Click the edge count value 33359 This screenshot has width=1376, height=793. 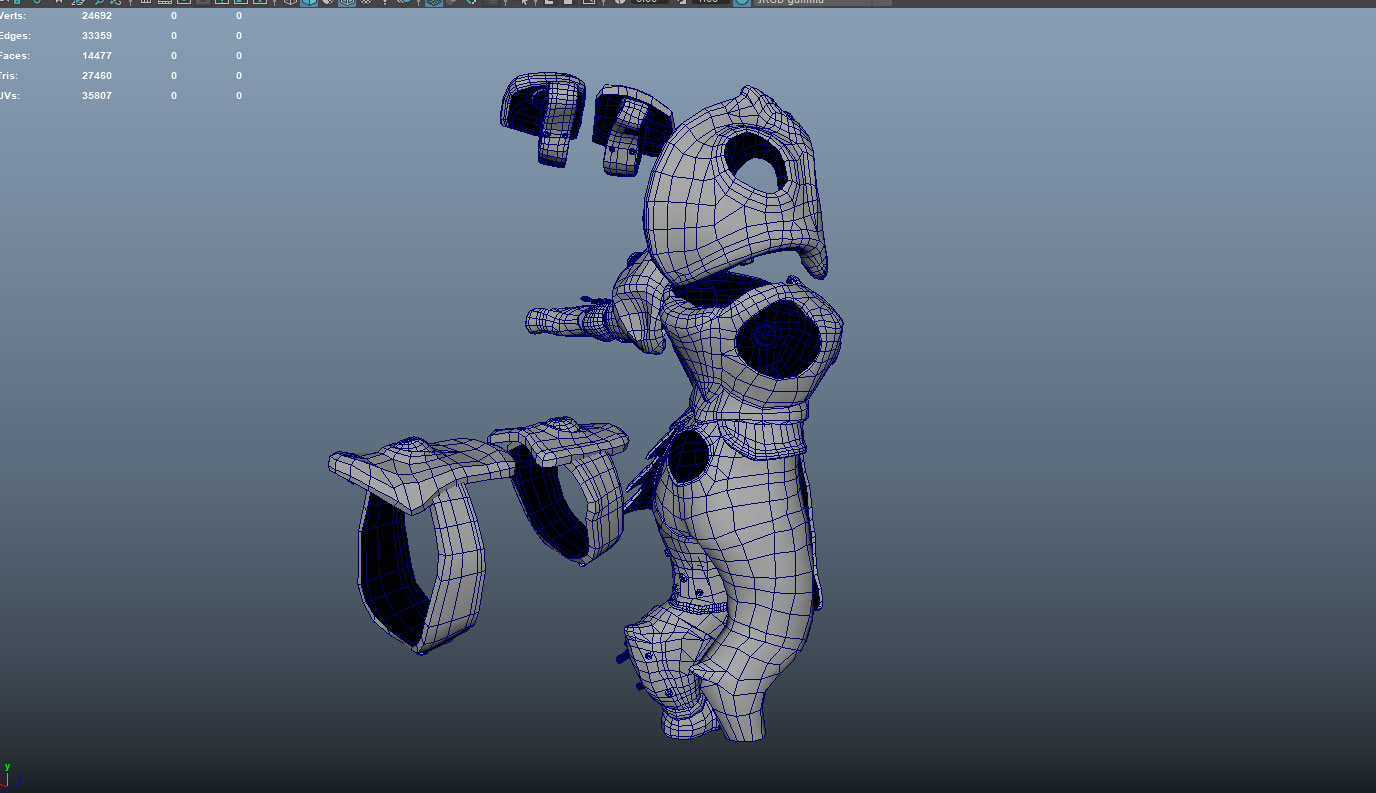click(97, 36)
